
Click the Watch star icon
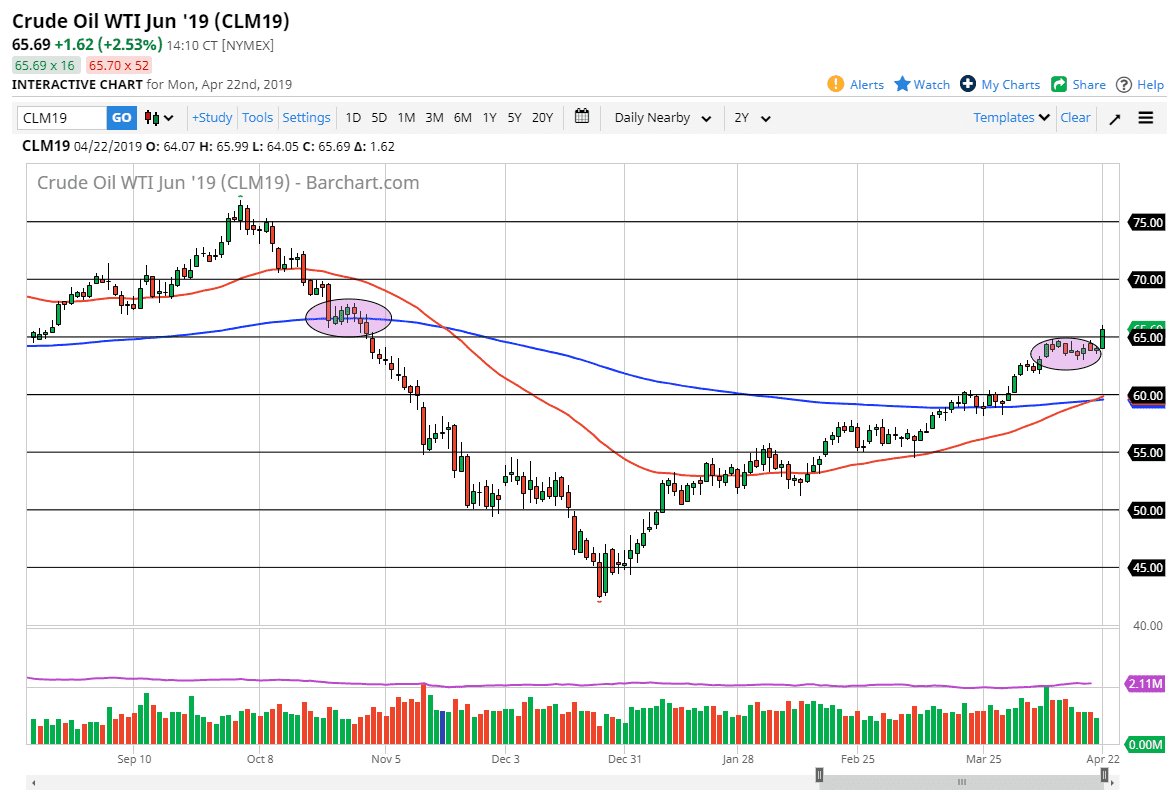click(902, 84)
